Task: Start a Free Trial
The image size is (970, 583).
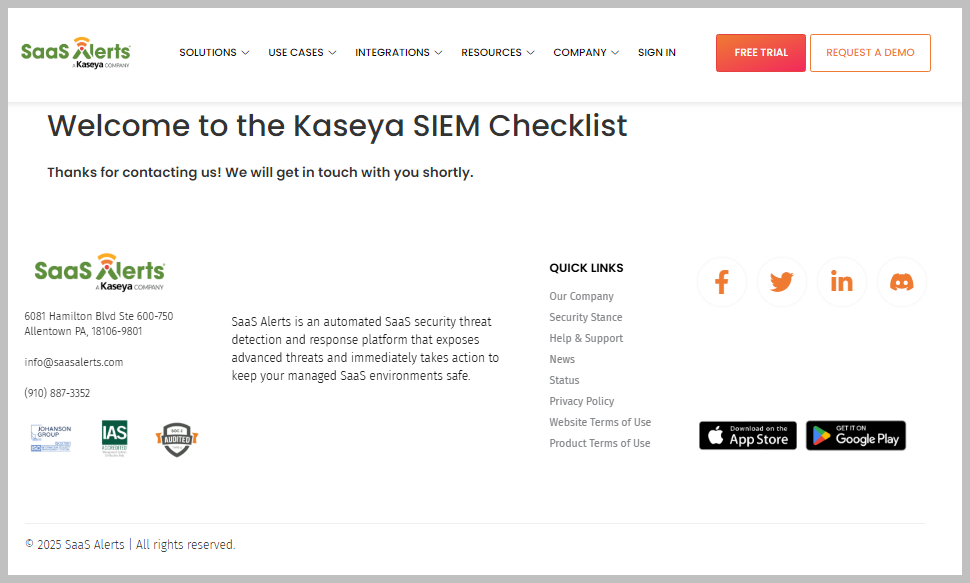Action: [x=761, y=53]
